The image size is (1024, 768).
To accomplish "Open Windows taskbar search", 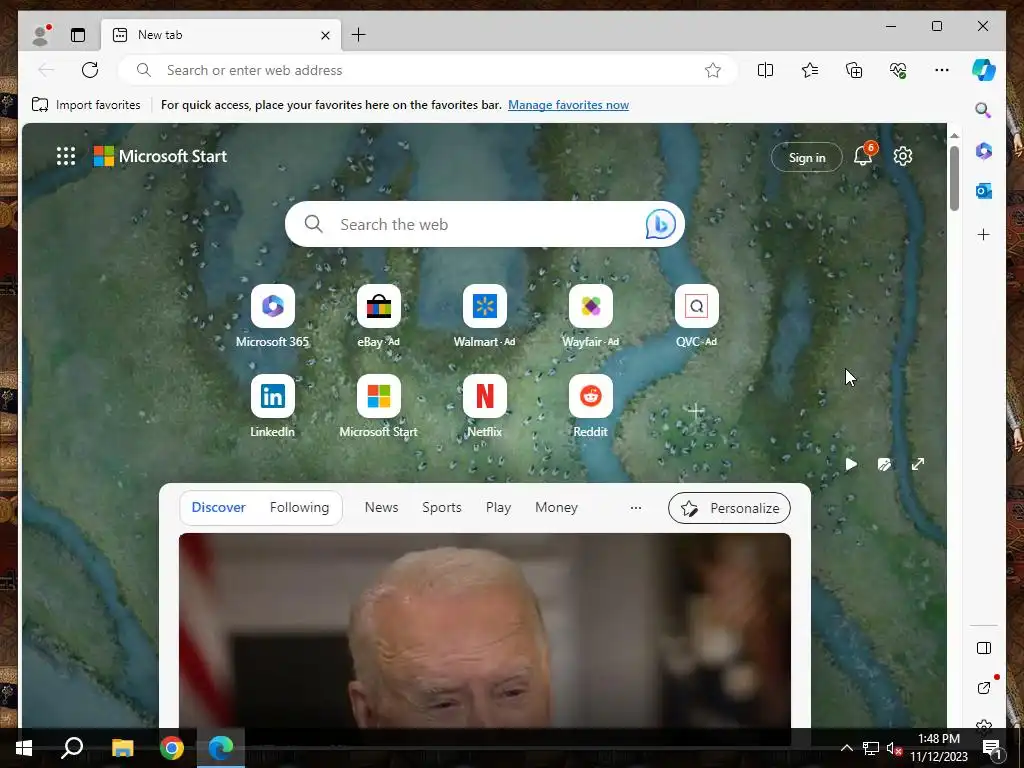I will [x=72, y=748].
